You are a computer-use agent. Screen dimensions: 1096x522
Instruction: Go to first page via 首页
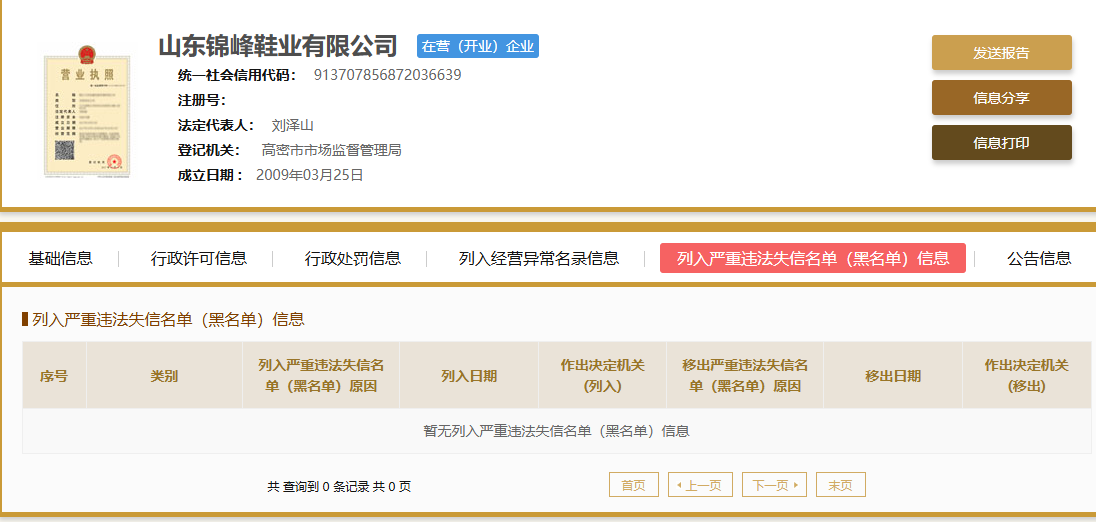coord(633,485)
